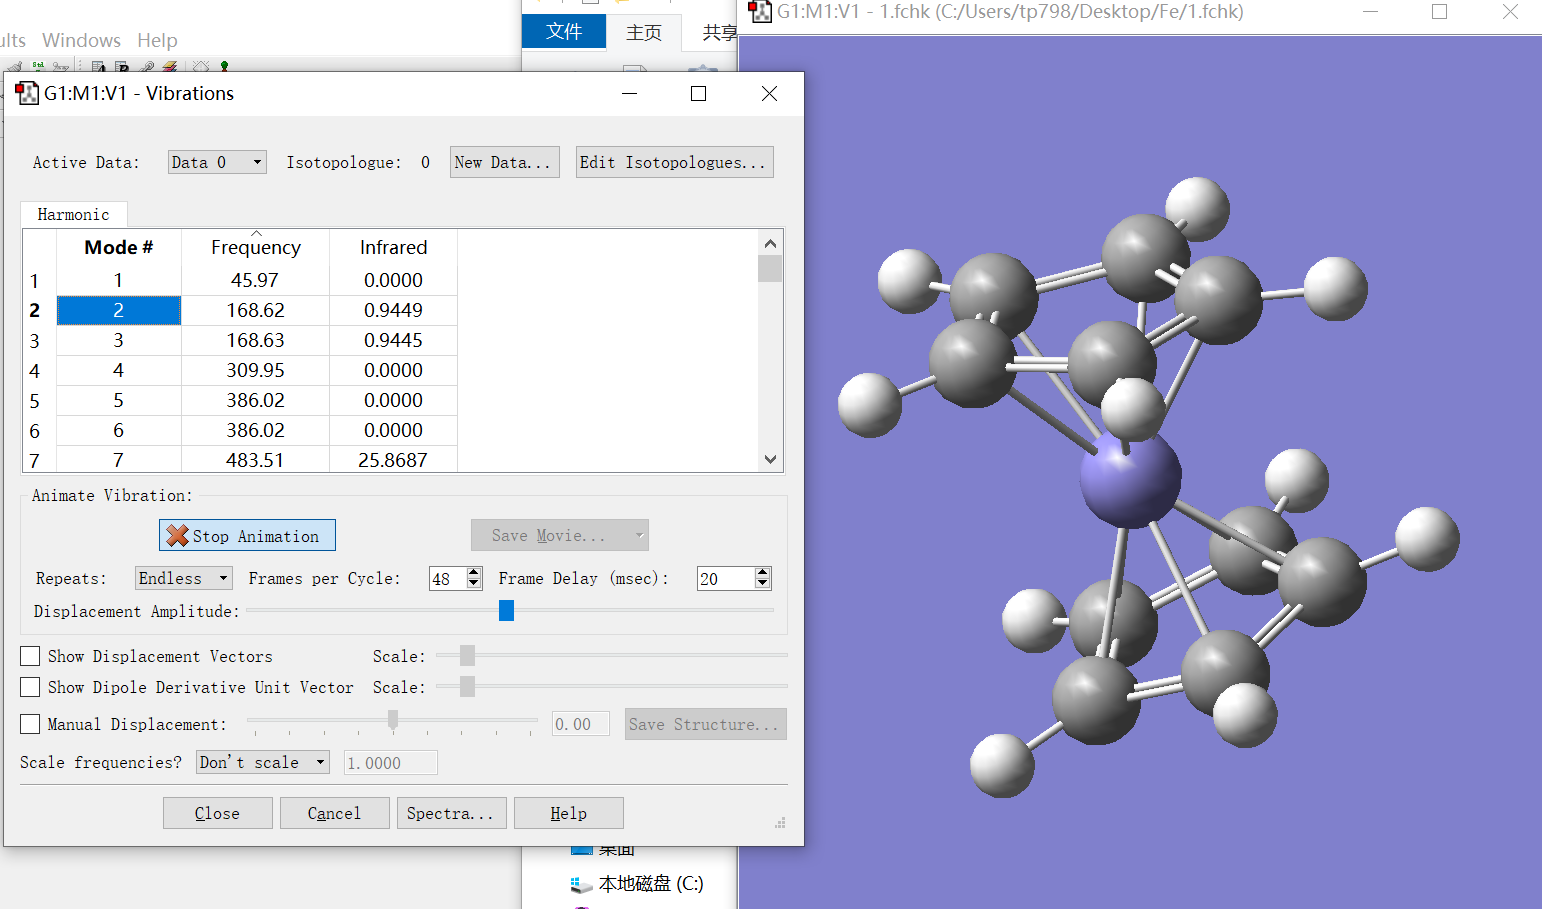Screen dimensions: 1542x909
Task: Click the Edit Isotopologues... button
Action: pos(674,162)
